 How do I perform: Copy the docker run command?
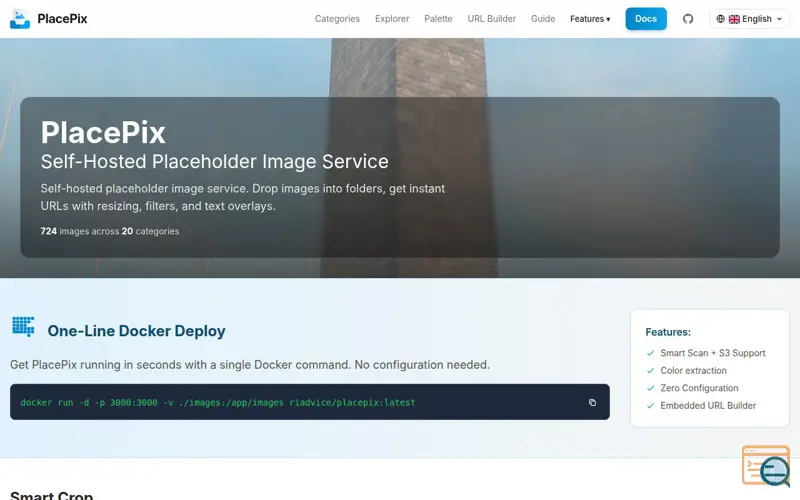592,403
